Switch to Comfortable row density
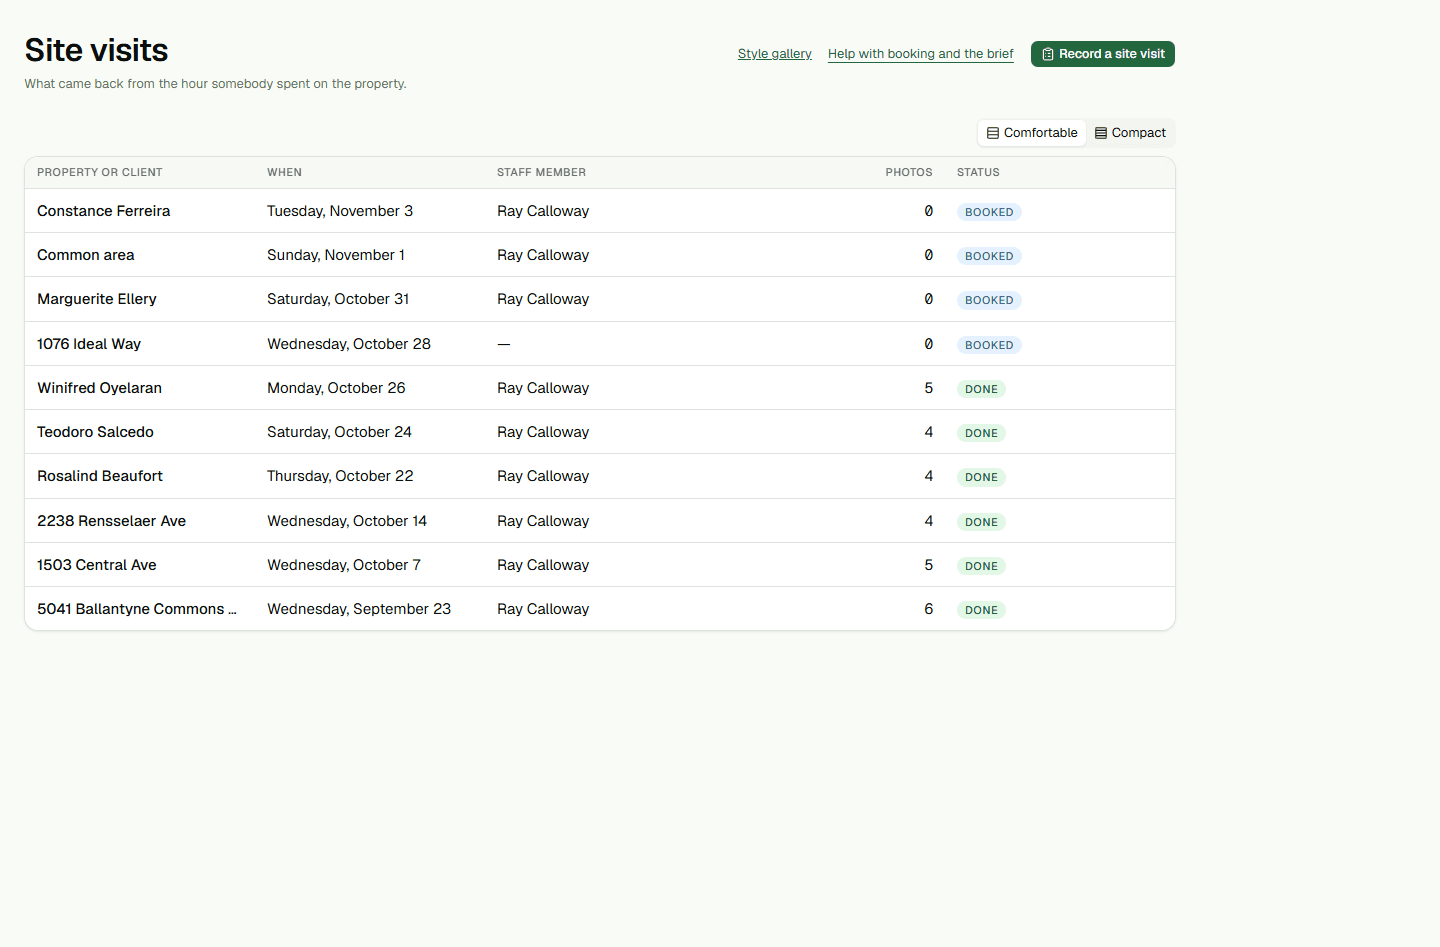1440x947 pixels. coord(1032,133)
